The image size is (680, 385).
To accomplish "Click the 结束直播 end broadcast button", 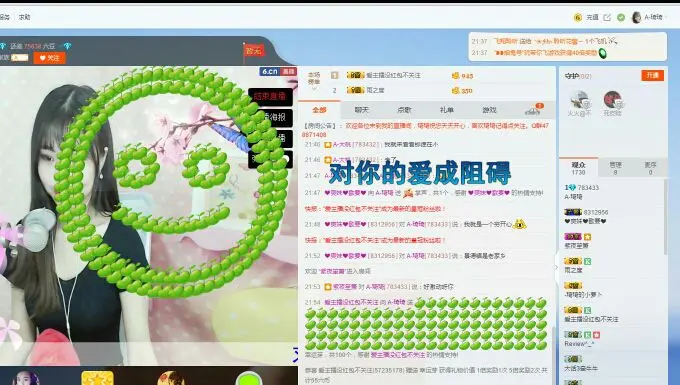I will (270, 96).
